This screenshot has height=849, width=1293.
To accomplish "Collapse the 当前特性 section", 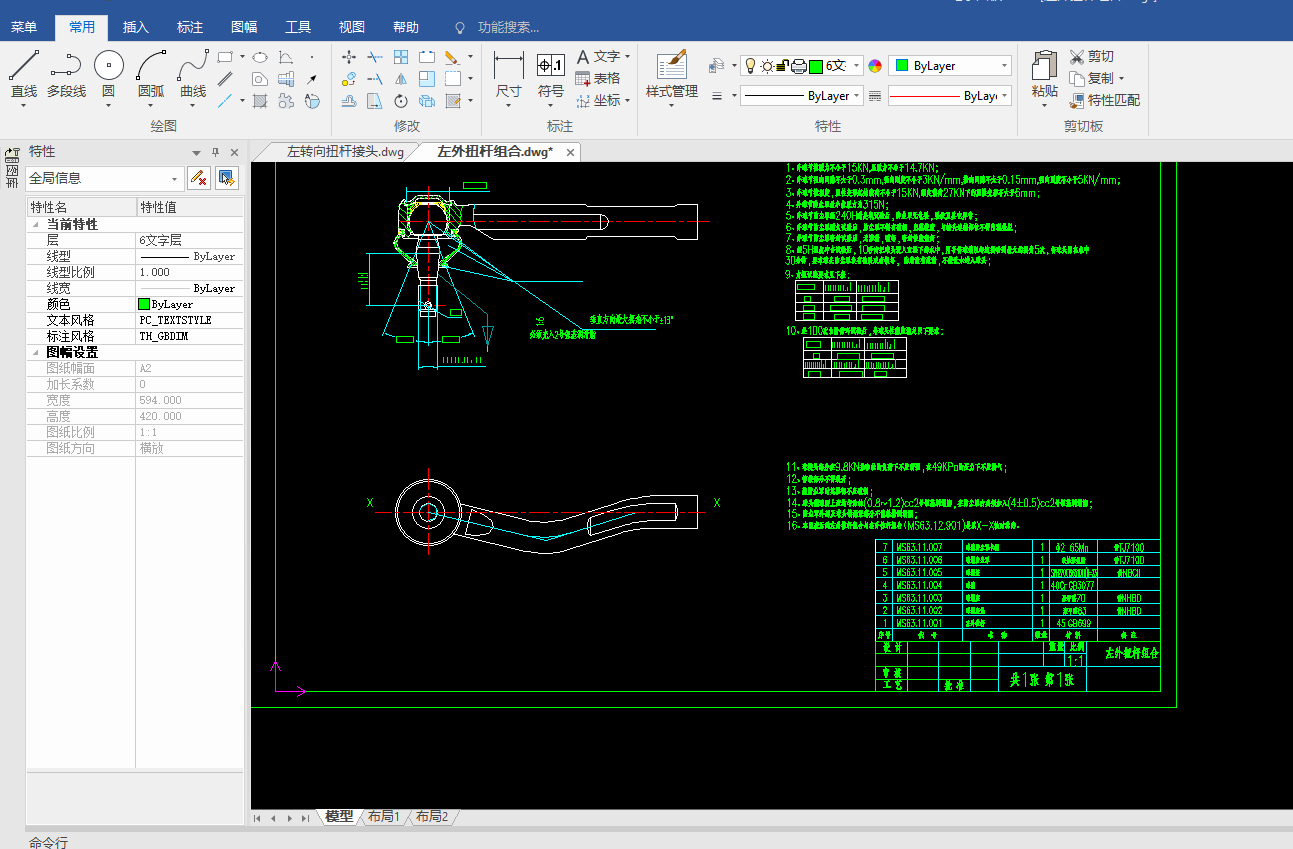I will pyautogui.click(x=35, y=225).
